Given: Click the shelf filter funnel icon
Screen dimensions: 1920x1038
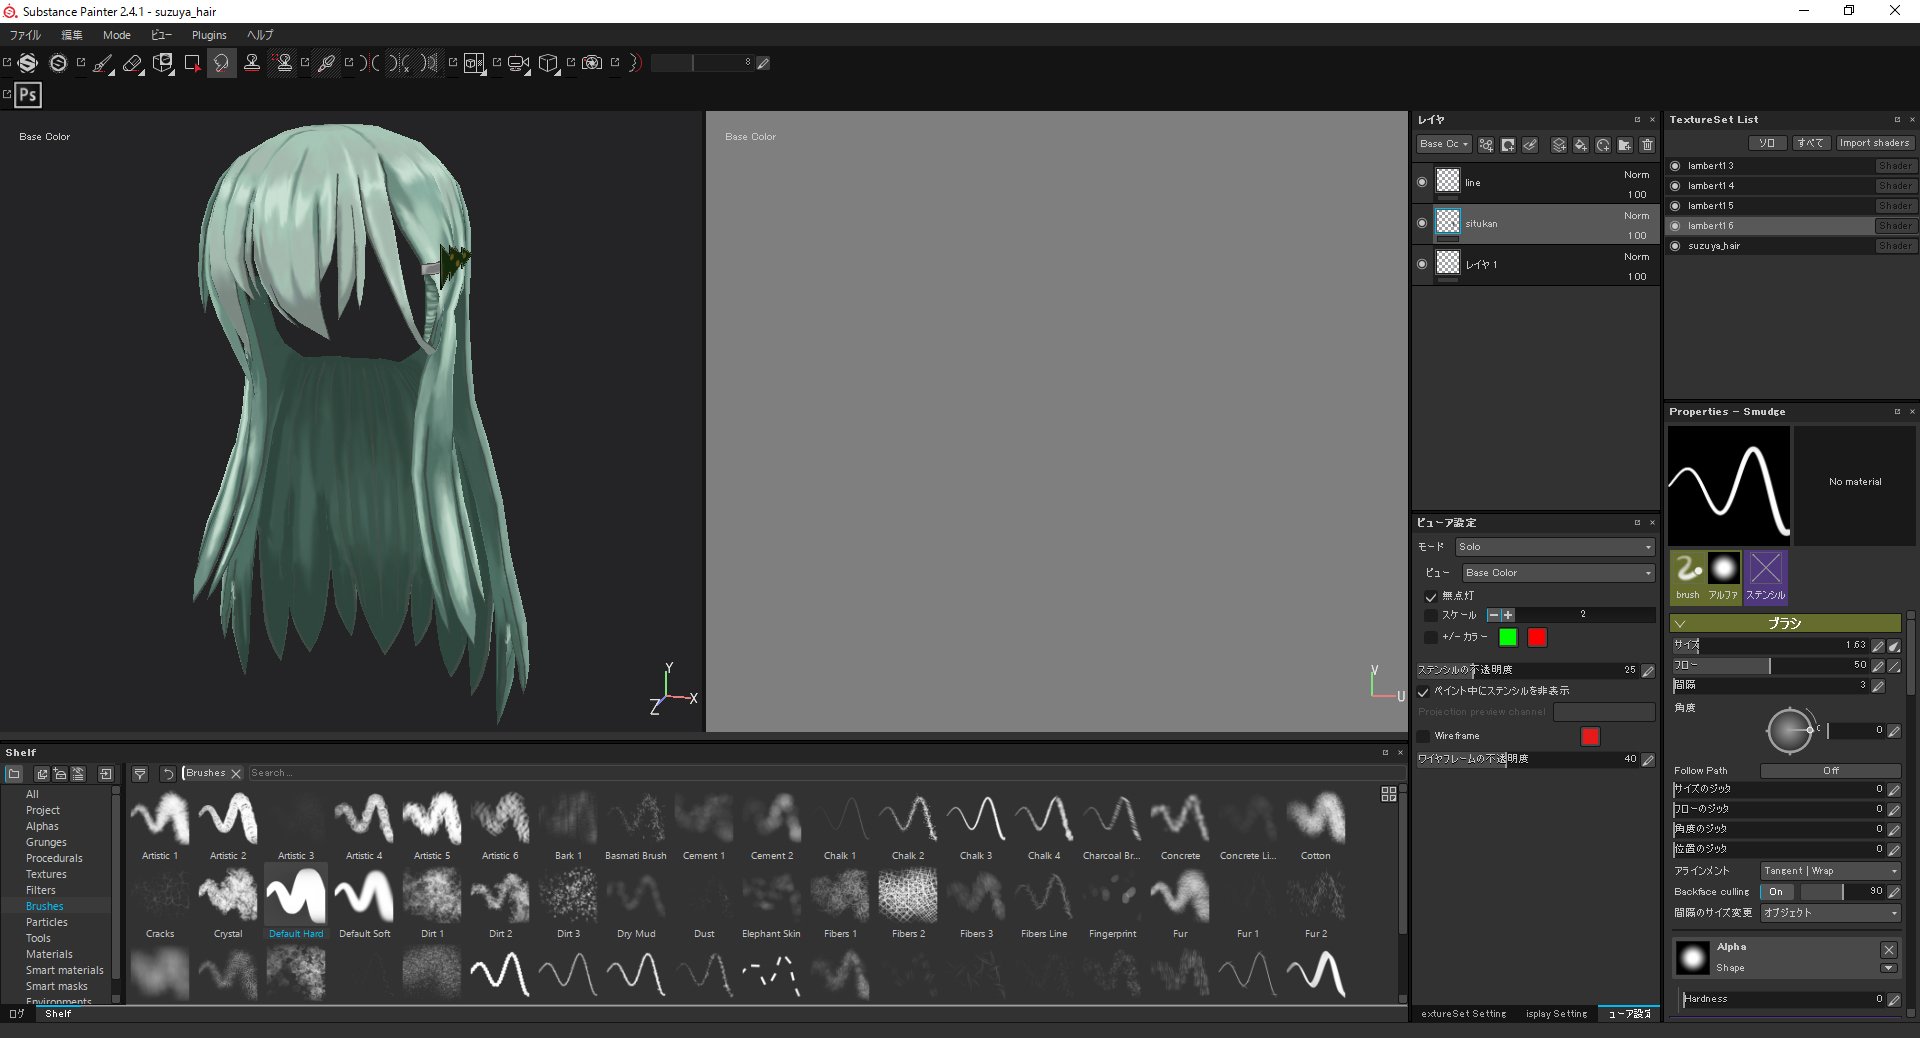Looking at the screenshot, I should 140,774.
